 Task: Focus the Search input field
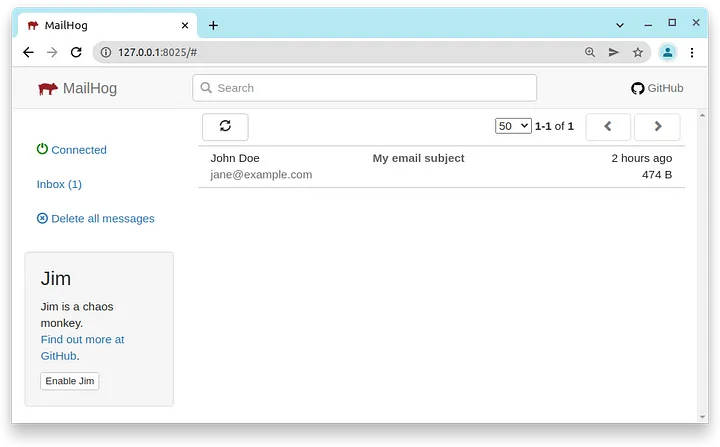[x=365, y=88]
